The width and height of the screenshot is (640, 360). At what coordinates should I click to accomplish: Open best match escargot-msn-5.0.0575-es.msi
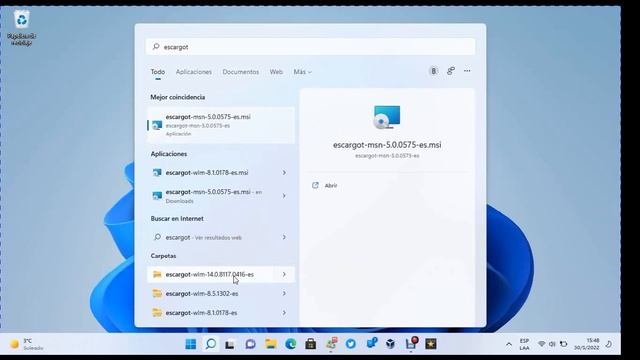(x=220, y=125)
